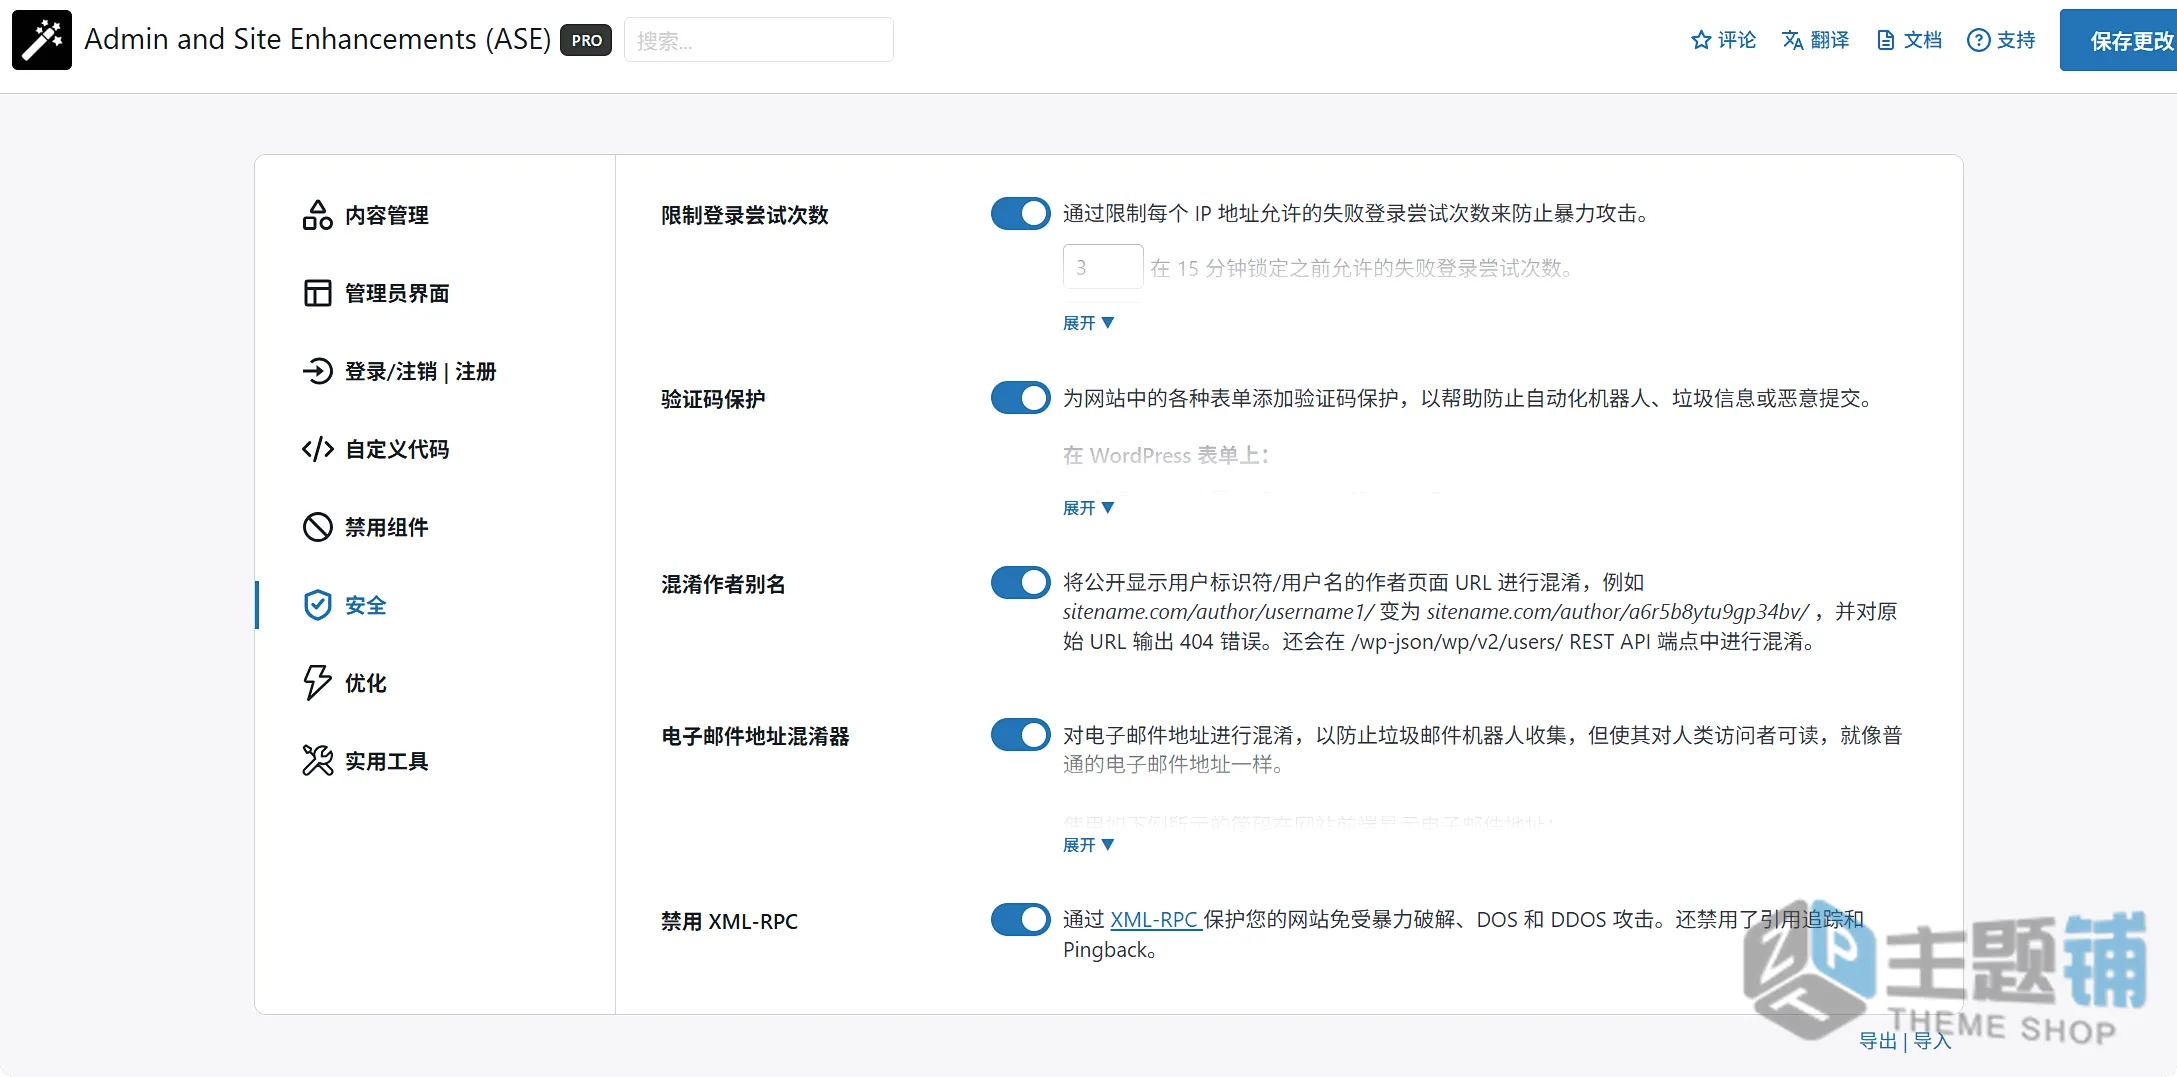2177x1077 pixels.
Task: Disable the 限制登录尝试次数 toggle
Action: [1020, 213]
